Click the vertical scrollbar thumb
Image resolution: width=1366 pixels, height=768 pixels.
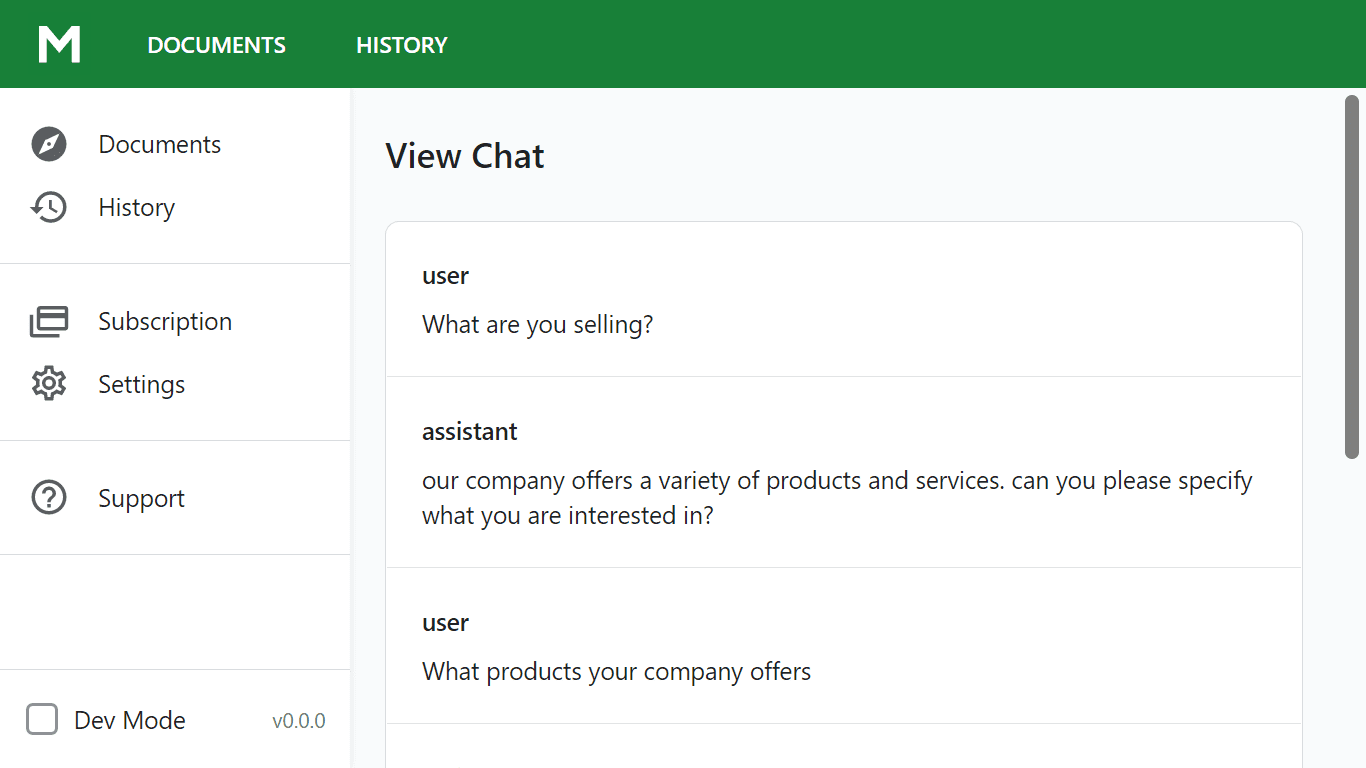click(x=1352, y=276)
